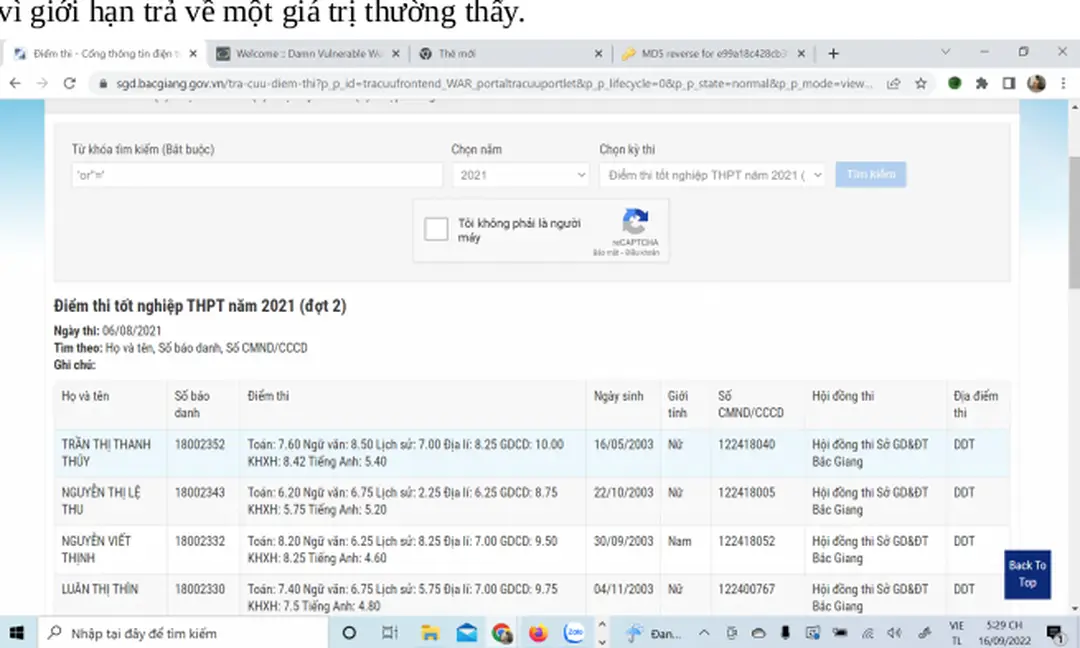Open the 'Chọn năm' 2021 dropdown
The width and height of the screenshot is (1080, 648).
click(520, 174)
